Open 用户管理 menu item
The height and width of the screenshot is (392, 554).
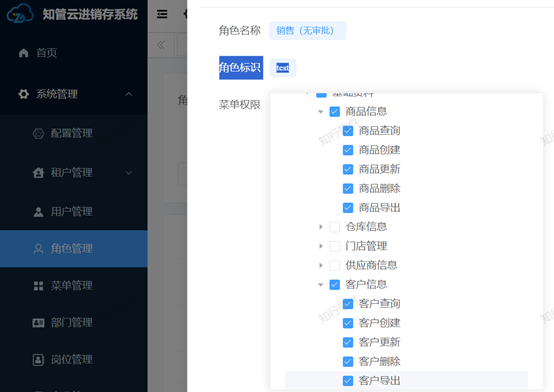73,212
